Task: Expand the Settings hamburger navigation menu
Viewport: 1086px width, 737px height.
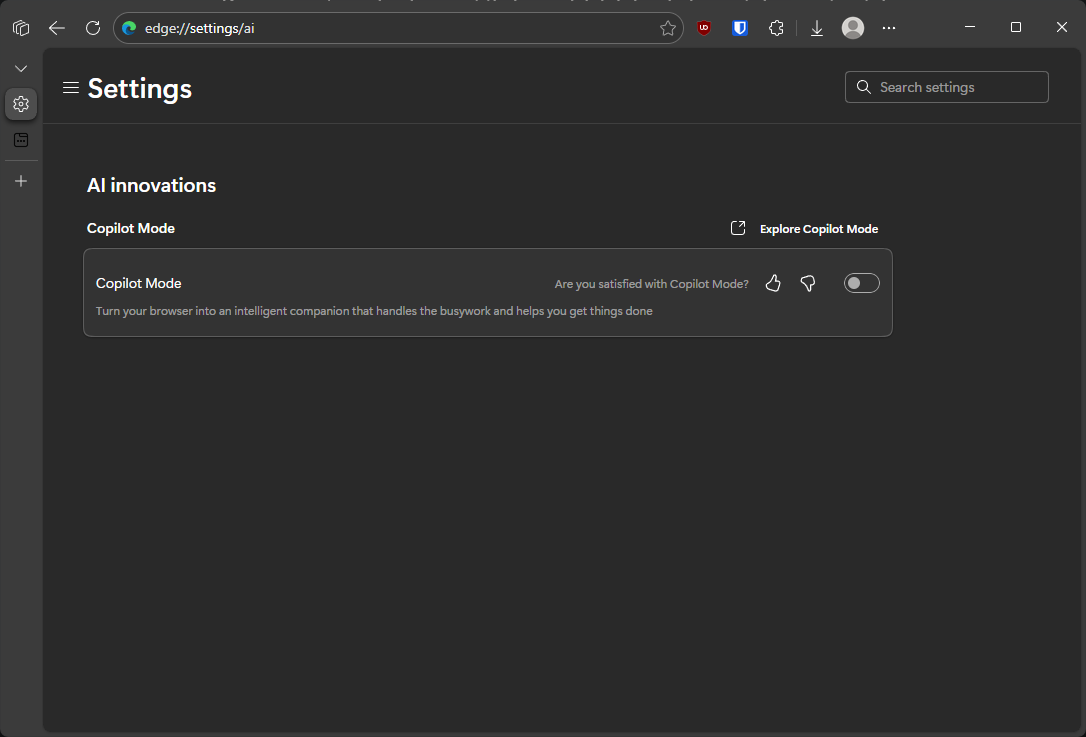Action: 71,88
